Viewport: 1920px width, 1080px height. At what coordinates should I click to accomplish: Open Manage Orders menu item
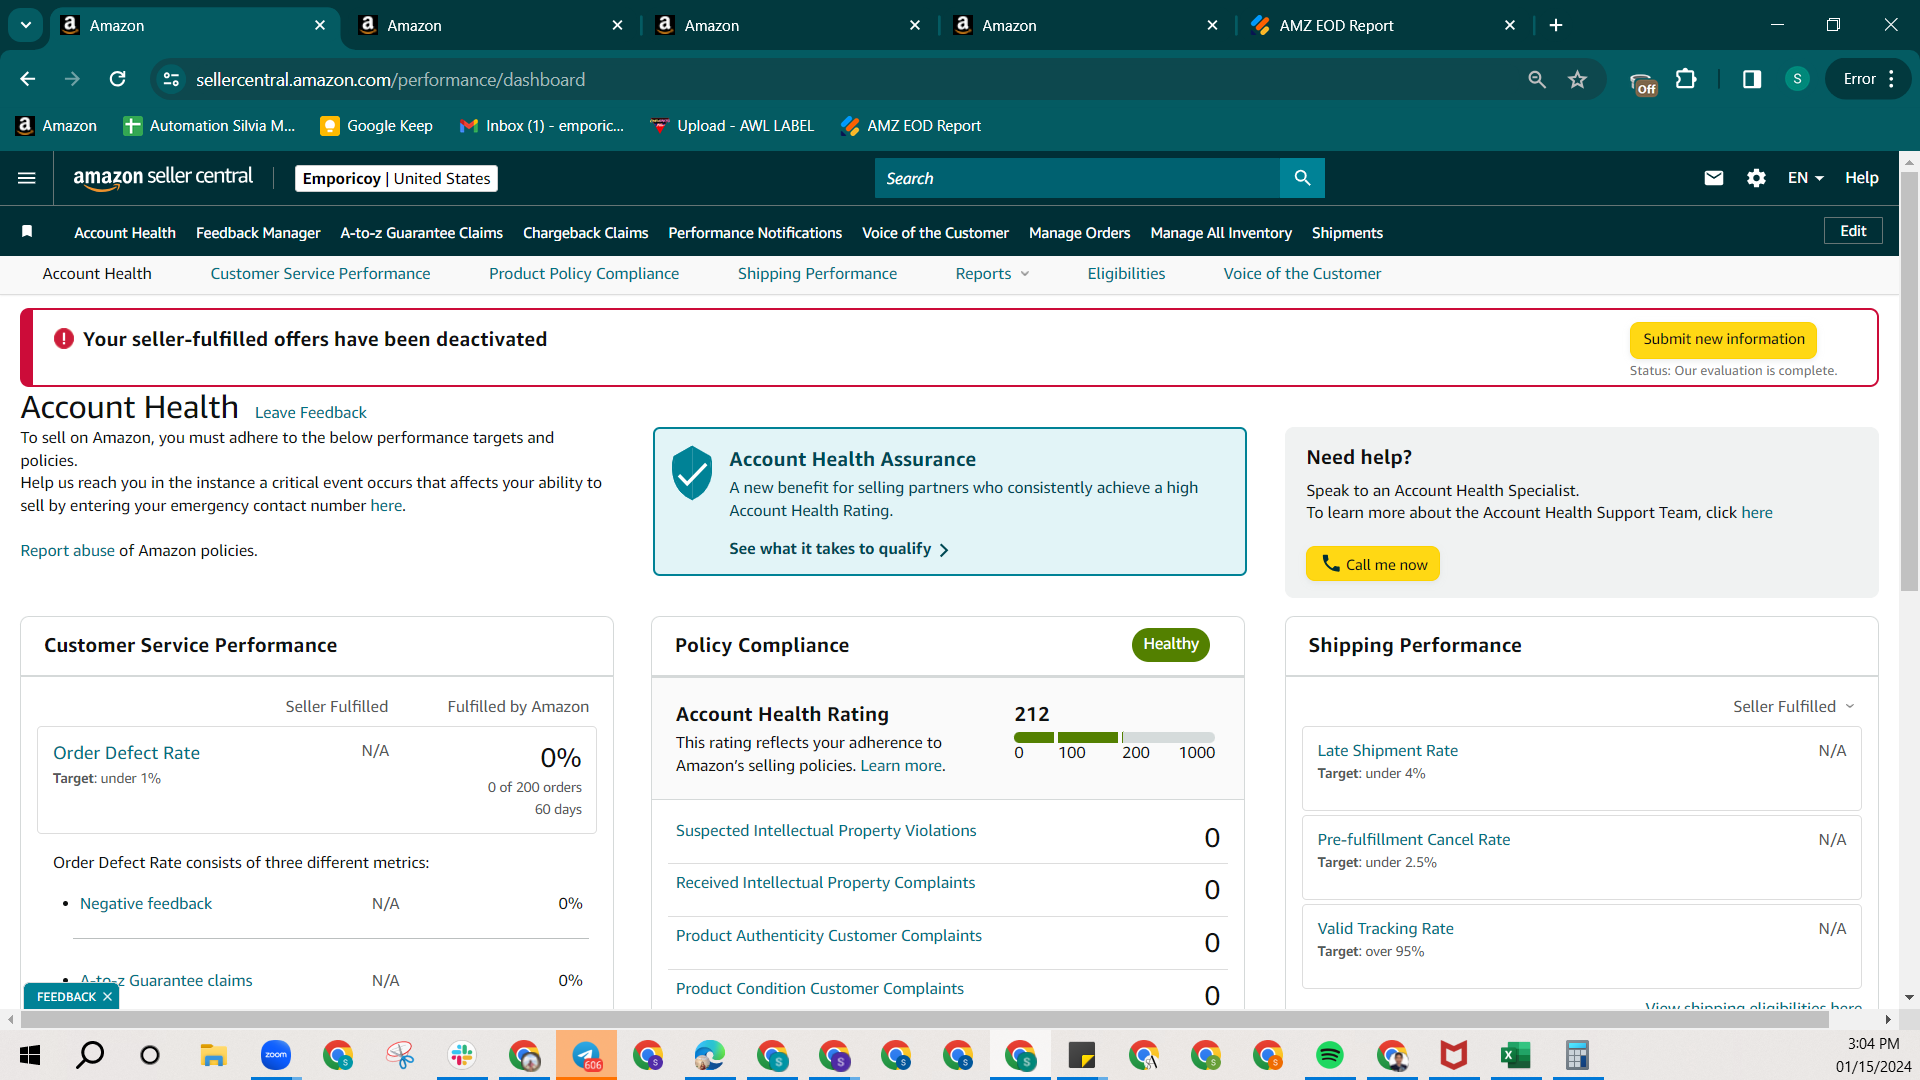(x=1079, y=233)
